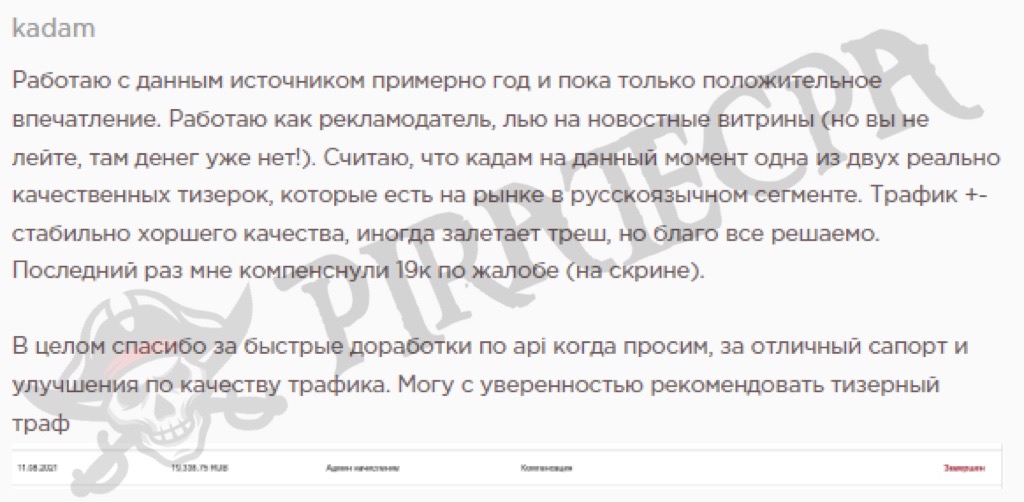Click the "kadam" review title
This screenshot has width=1024, height=502.
click(54, 29)
